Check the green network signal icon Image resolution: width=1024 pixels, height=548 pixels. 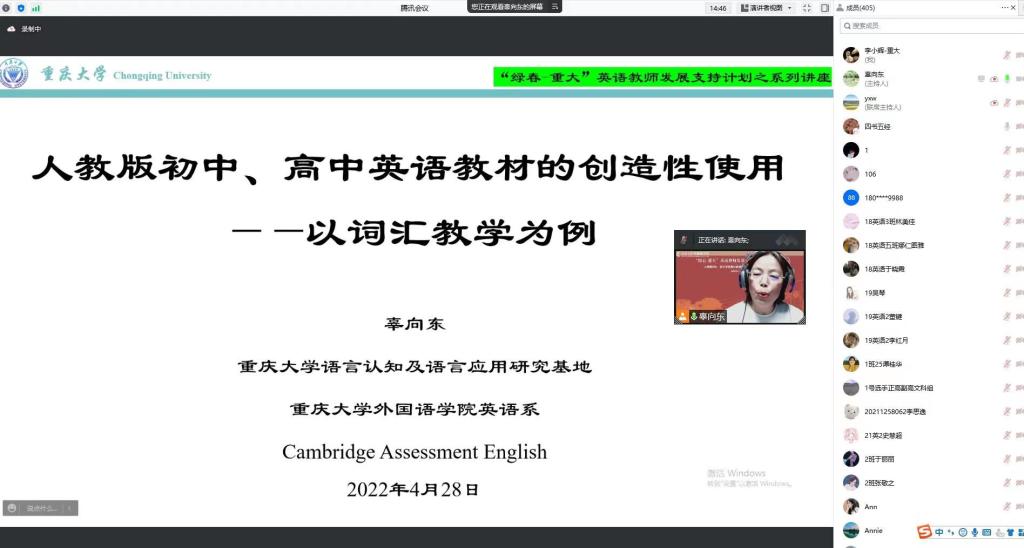point(36,8)
